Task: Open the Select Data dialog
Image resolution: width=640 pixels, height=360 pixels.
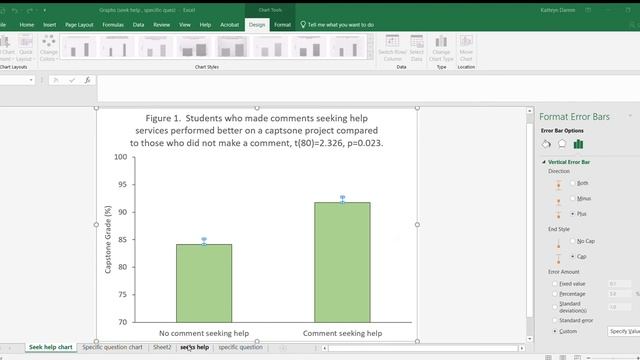Action: (416, 48)
